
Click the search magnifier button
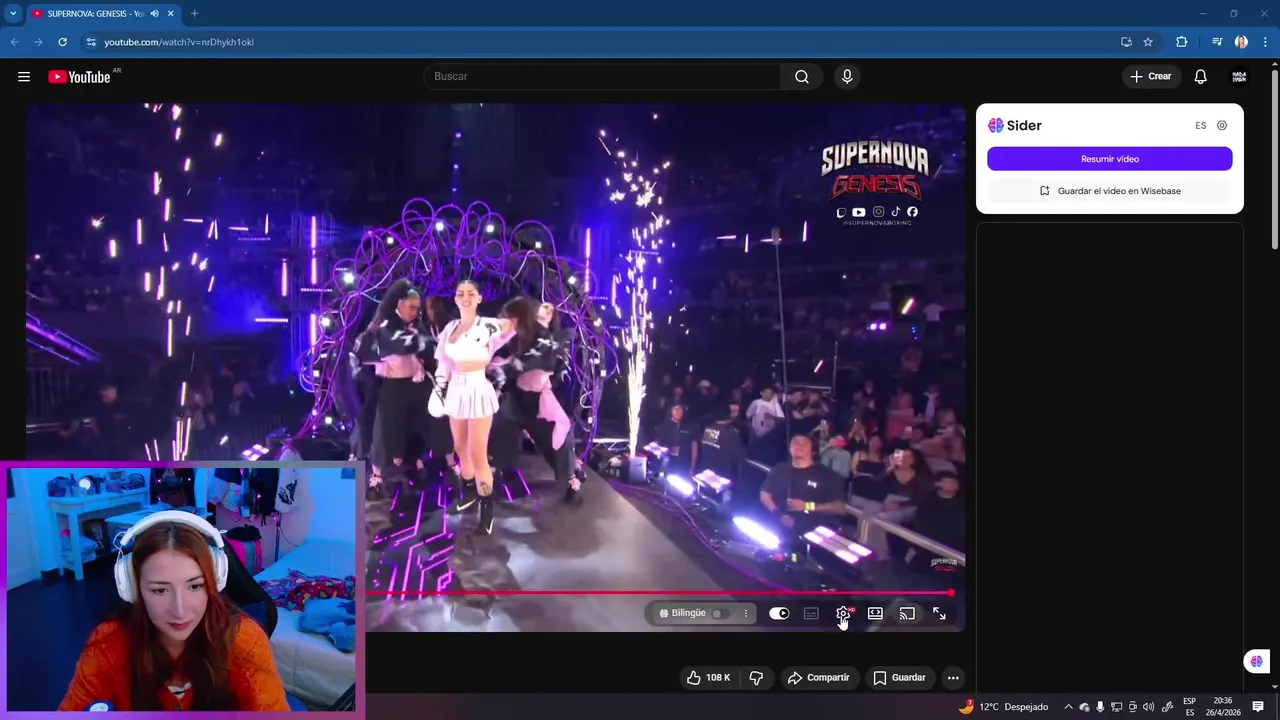802,76
